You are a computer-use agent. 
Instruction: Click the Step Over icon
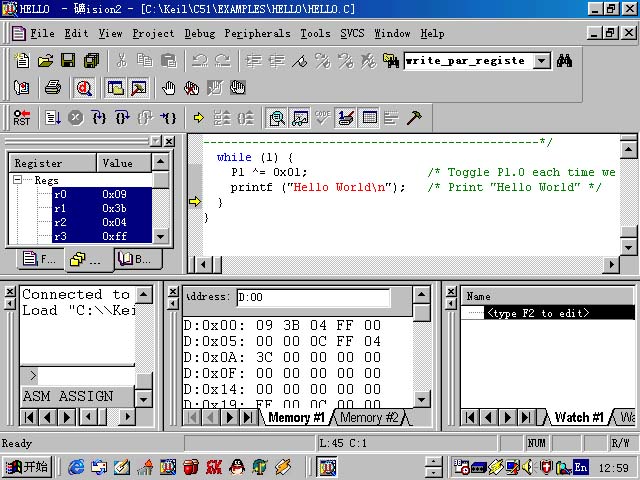coord(122,118)
